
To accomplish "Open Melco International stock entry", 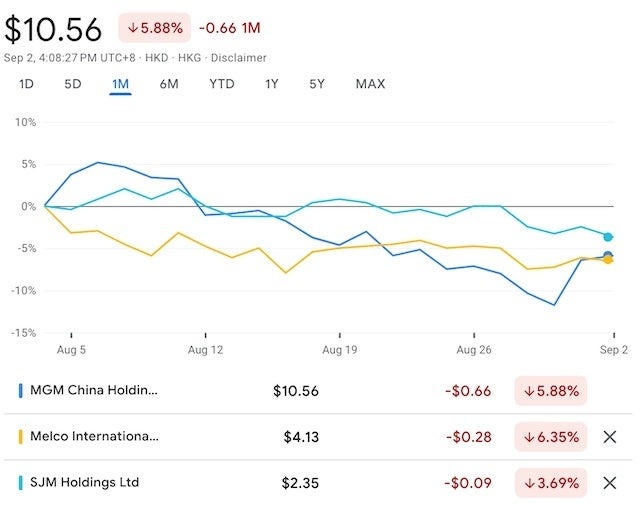I will click(94, 436).
